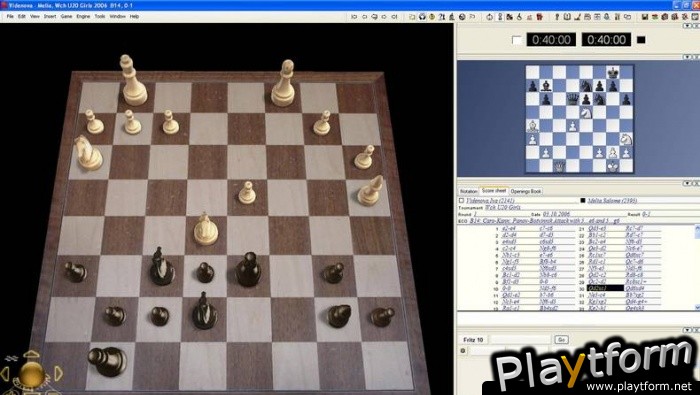Viewport: 700px width, 395px height.
Task: Select highlighted move 30 in score sheet
Action: [605, 288]
